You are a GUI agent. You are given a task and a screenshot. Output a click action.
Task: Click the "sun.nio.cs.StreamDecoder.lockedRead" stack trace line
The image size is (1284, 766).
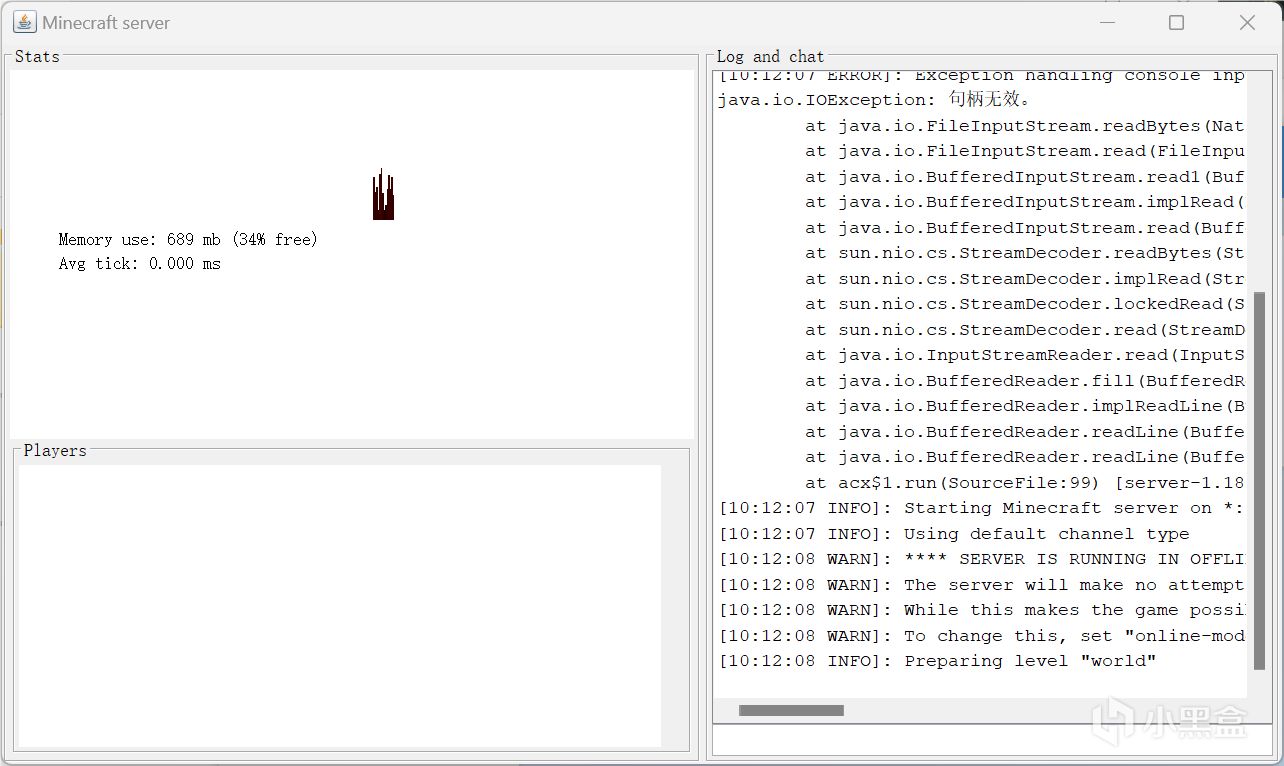point(1025,304)
